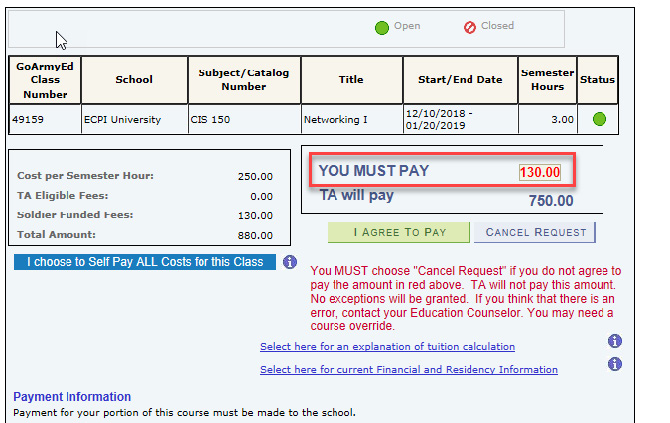Open info icon next to tuition calculation link
670x423 pixels.
(x=615, y=341)
